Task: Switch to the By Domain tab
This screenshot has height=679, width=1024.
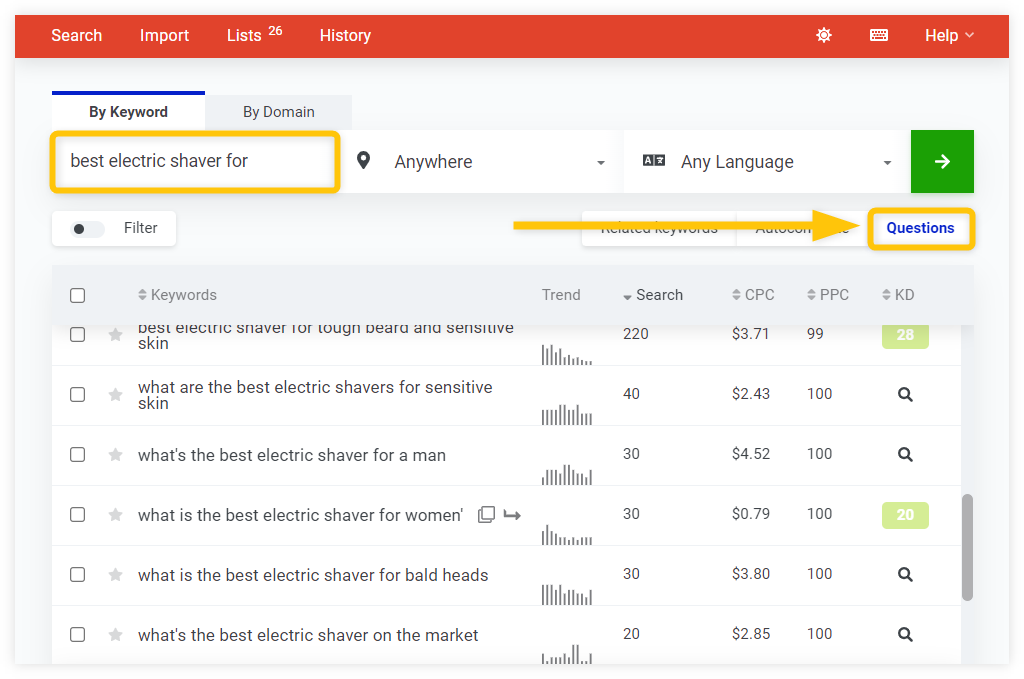Action: [278, 112]
